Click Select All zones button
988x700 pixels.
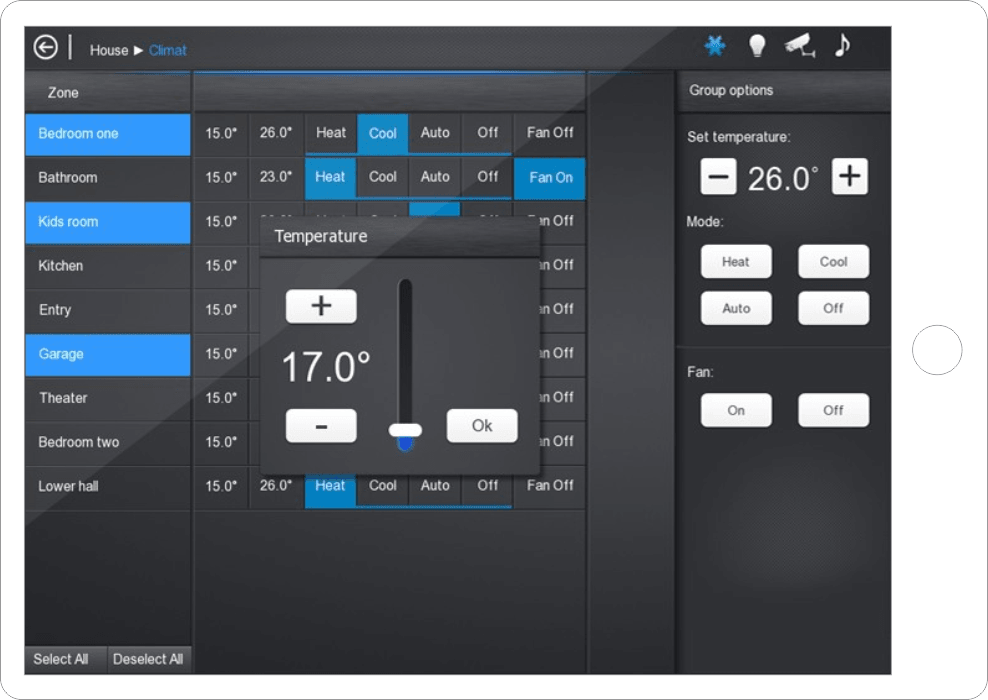pos(61,659)
